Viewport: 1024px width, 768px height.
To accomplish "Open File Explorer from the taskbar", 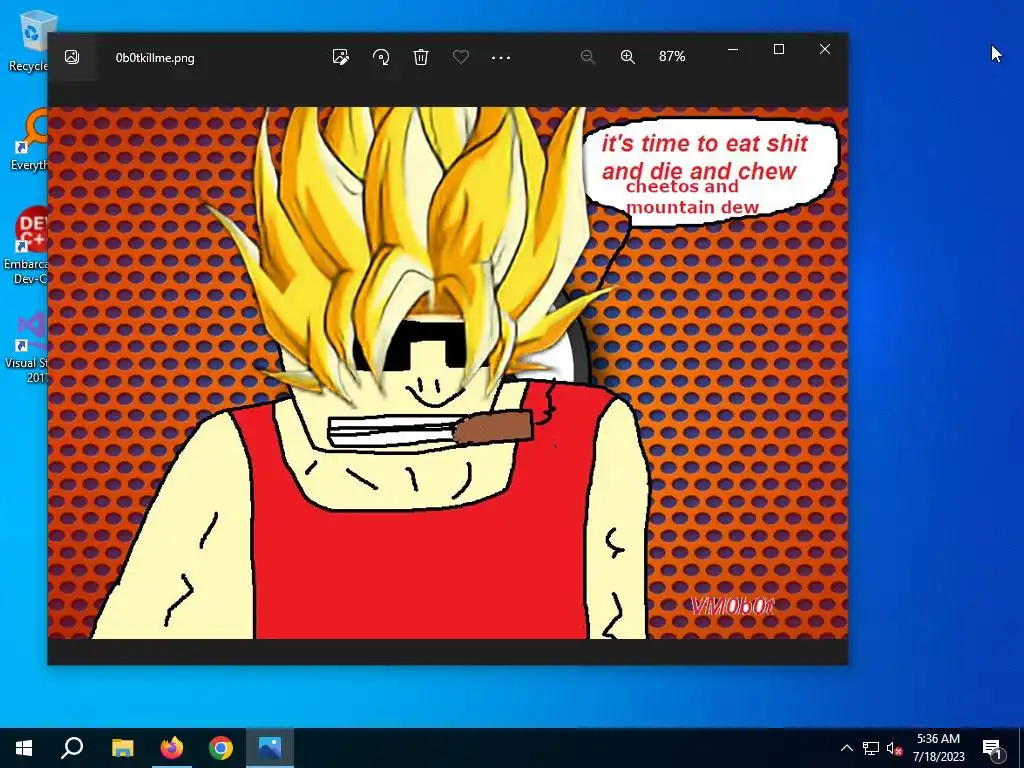I will [x=122, y=748].
